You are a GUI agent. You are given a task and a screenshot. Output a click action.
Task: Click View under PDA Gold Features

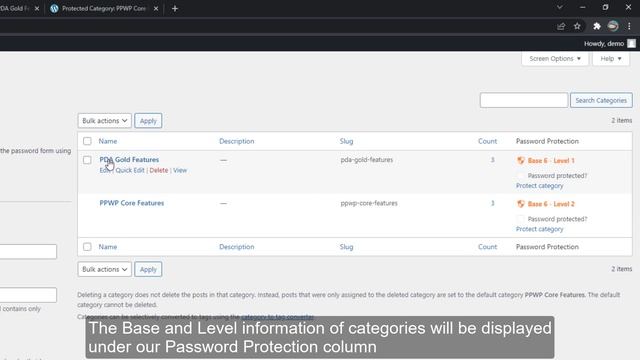(180, 170)
